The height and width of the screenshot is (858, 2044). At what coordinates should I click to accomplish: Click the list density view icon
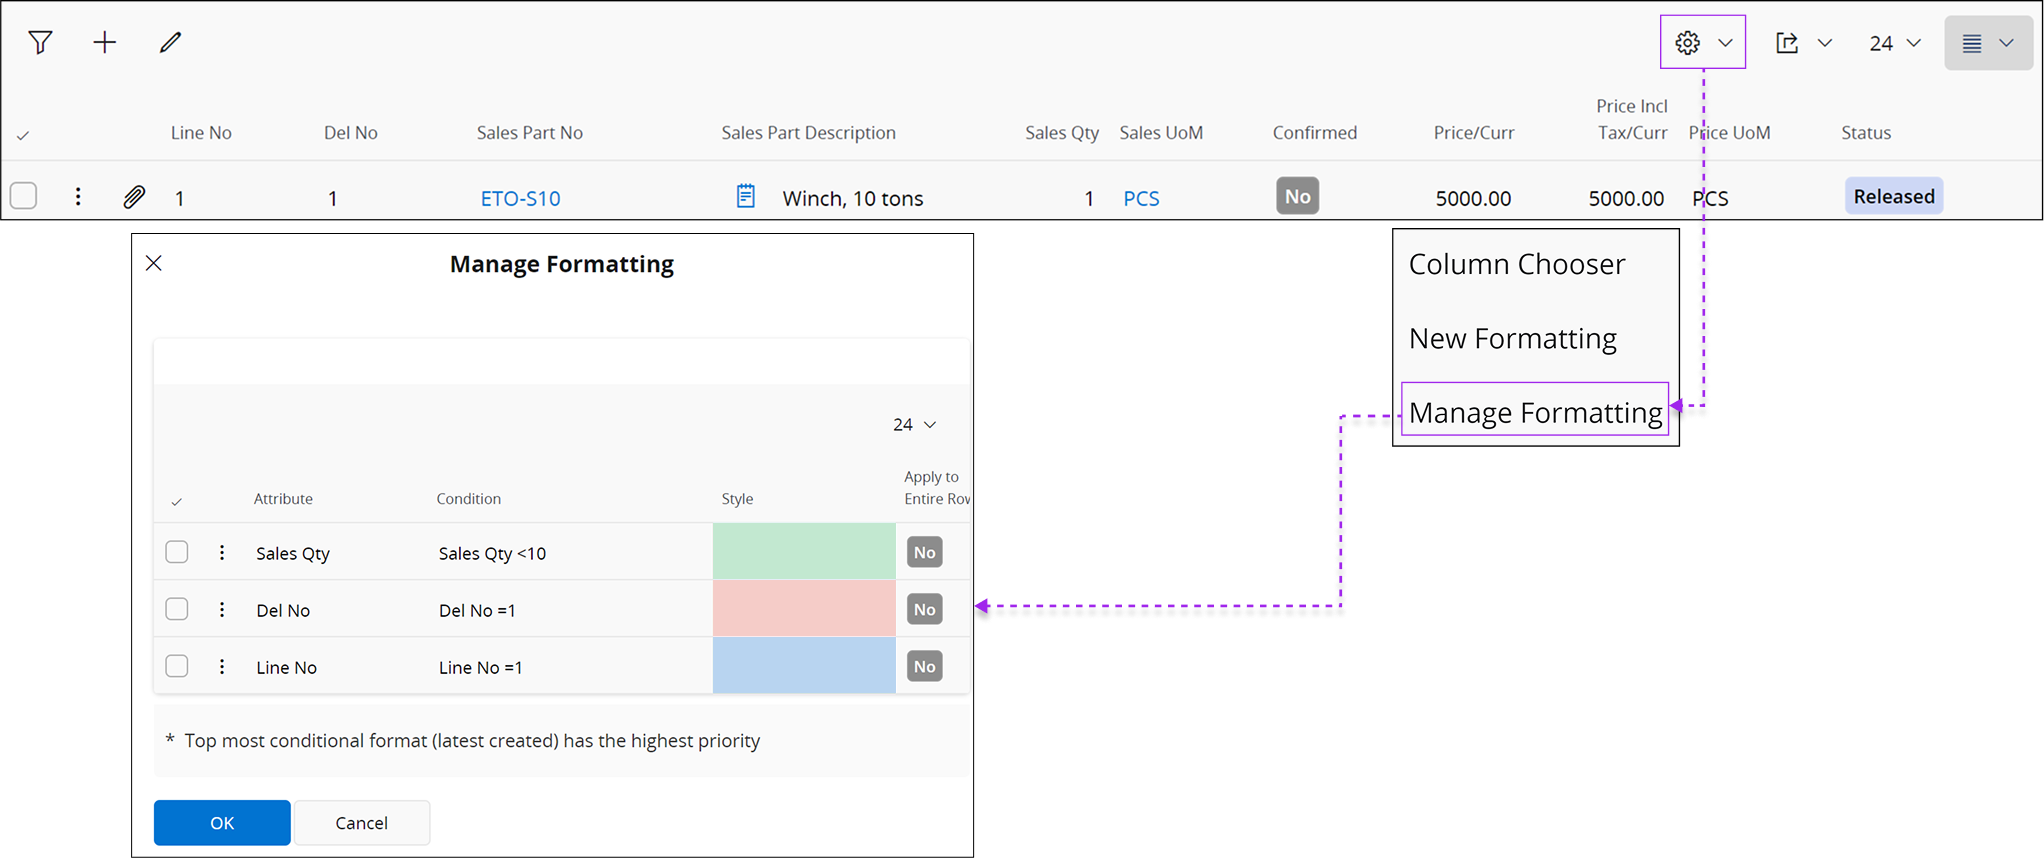[1972, 43]
